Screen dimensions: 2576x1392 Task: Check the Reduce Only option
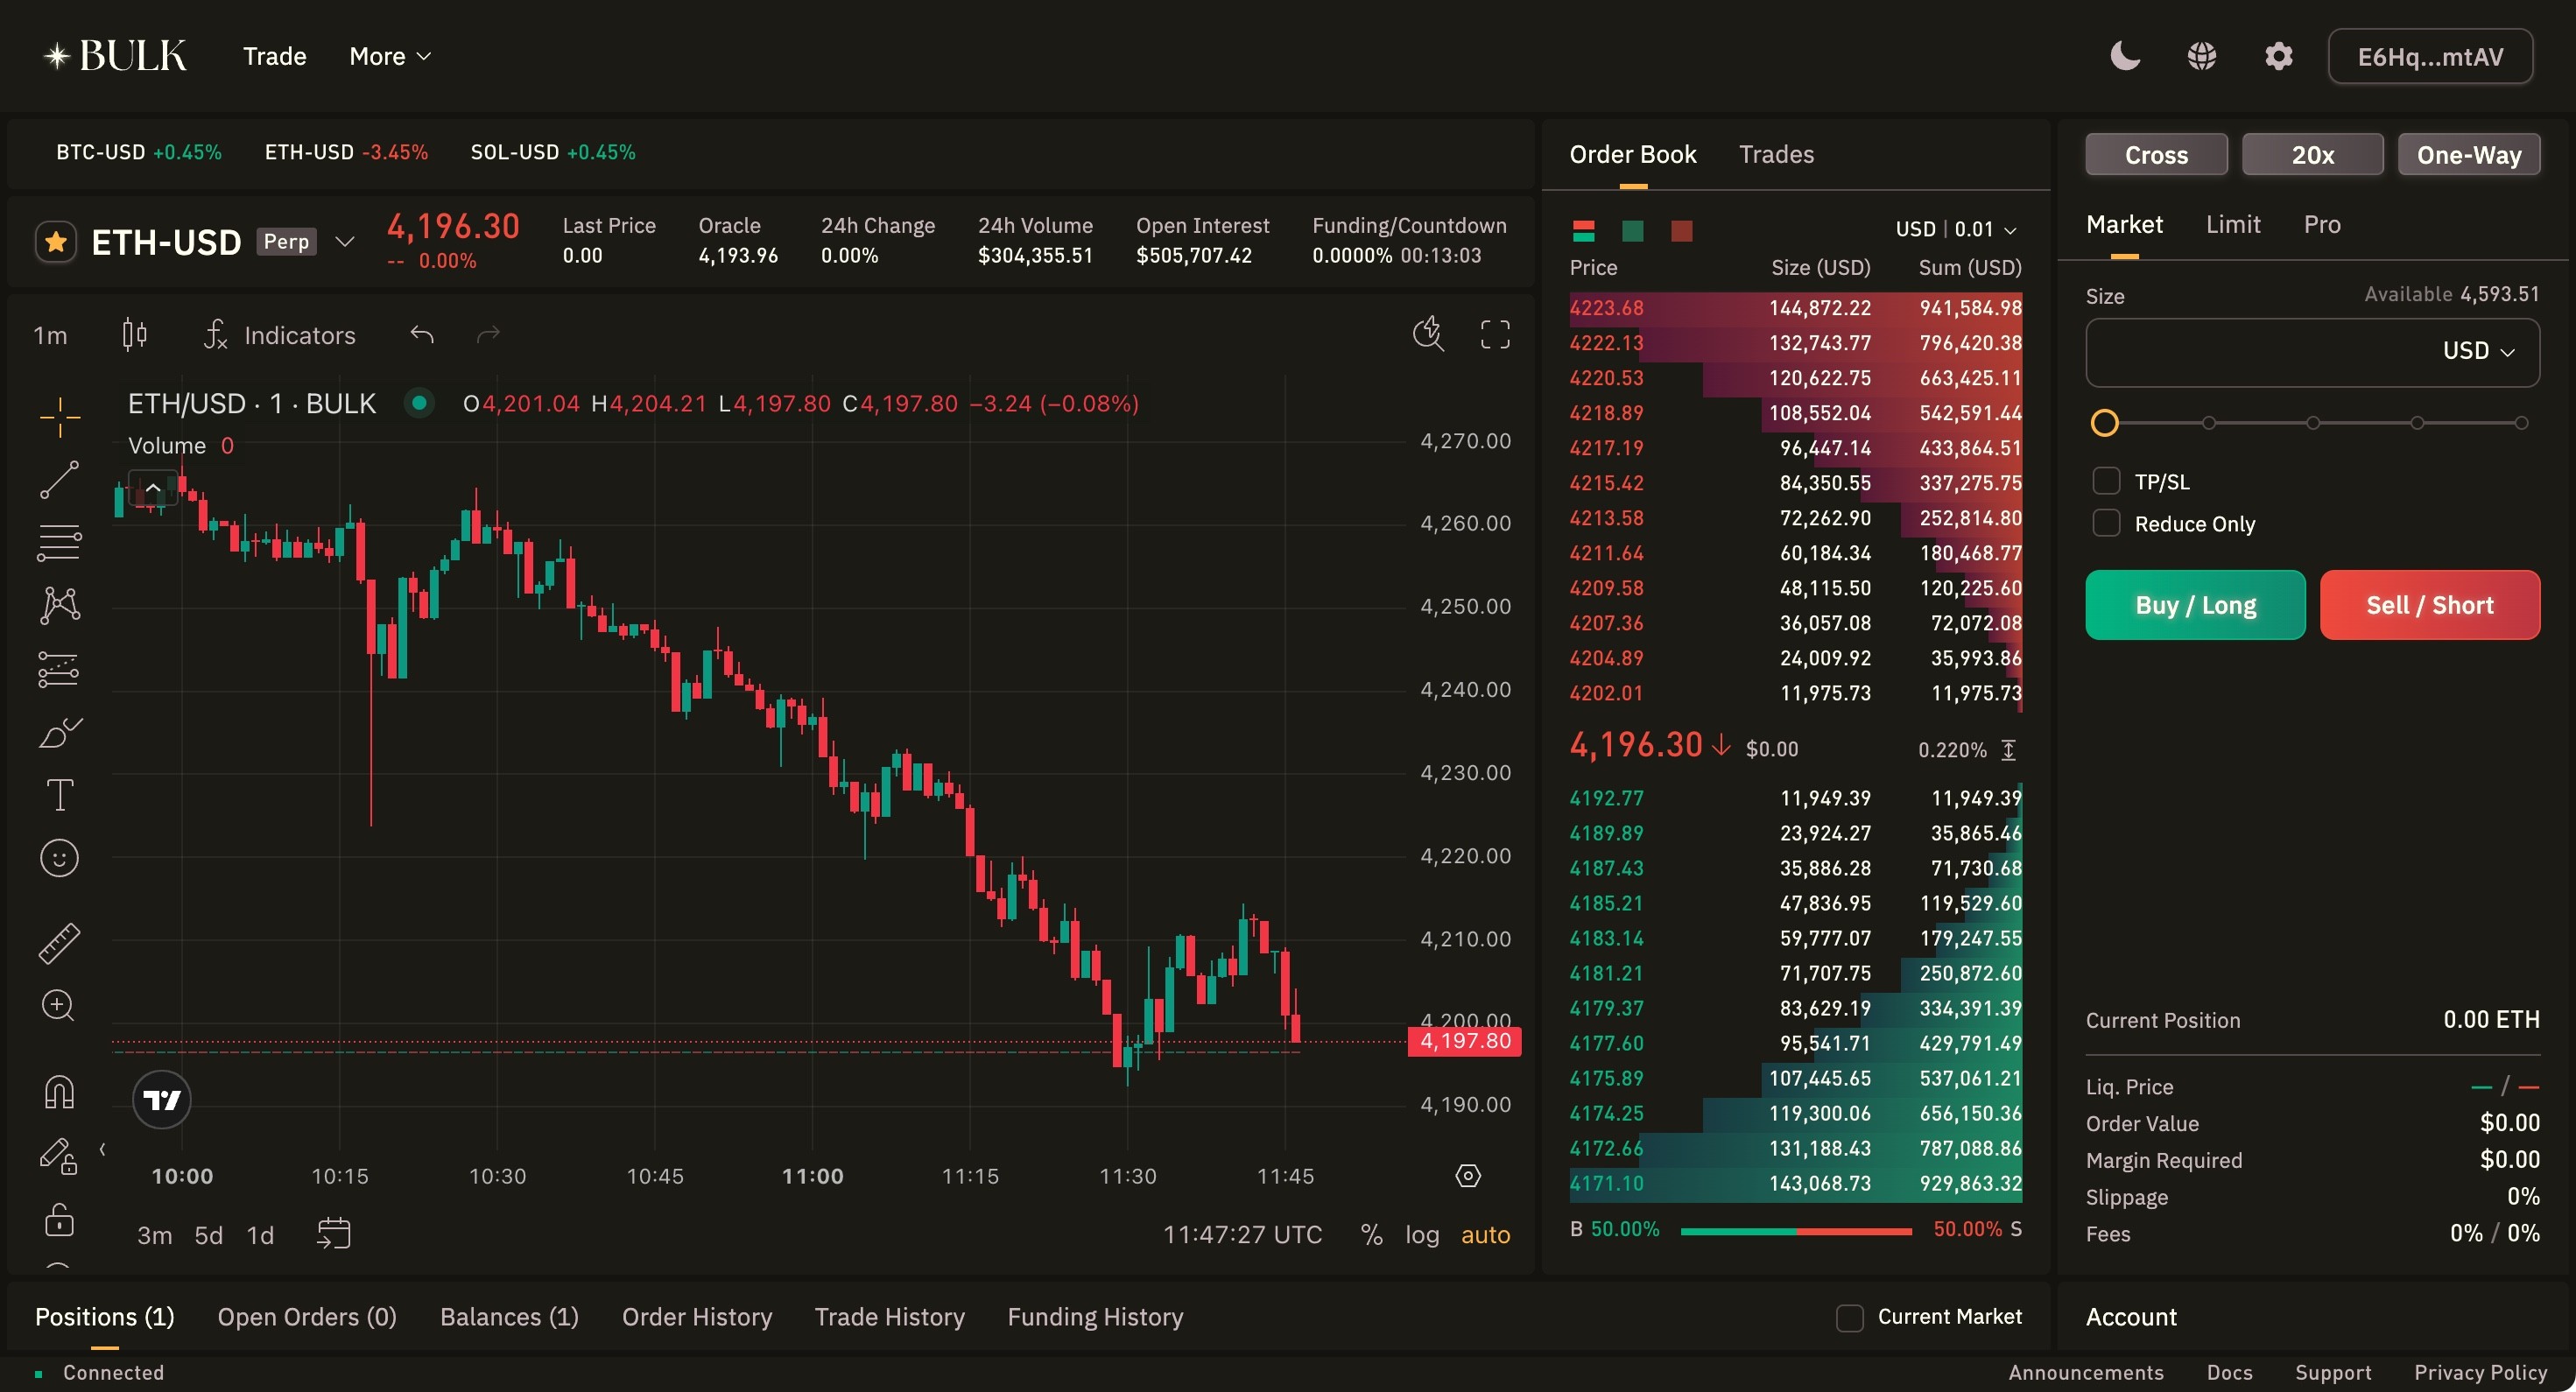pos(2106,523)
